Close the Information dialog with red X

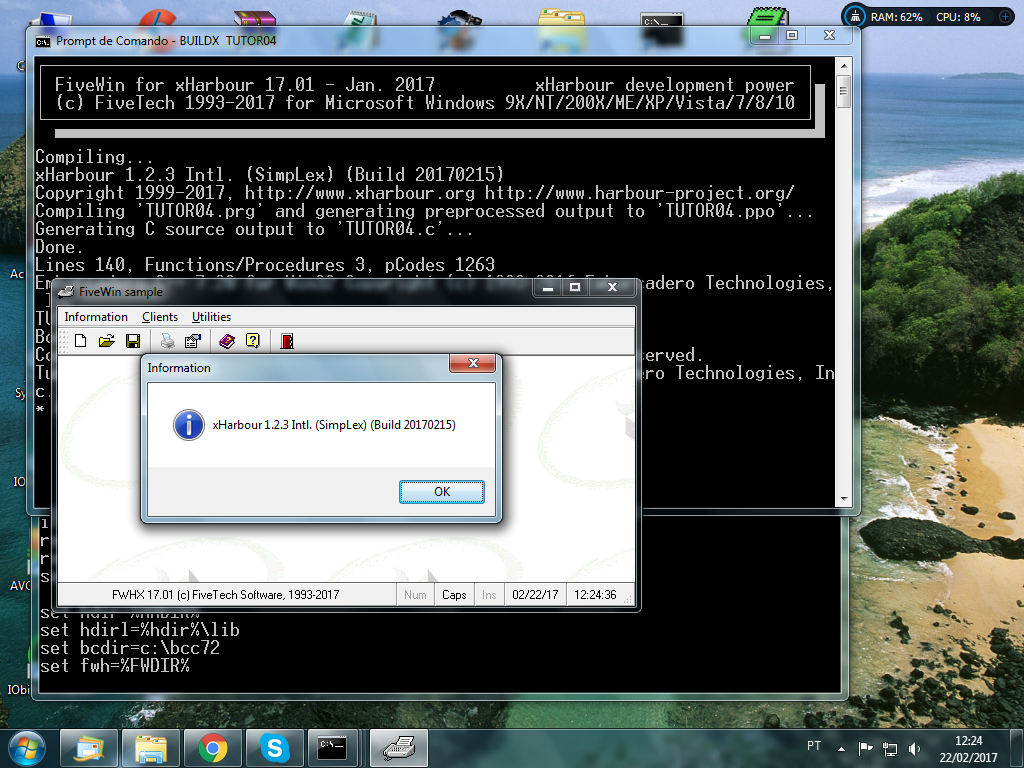(x=473, y=363)
